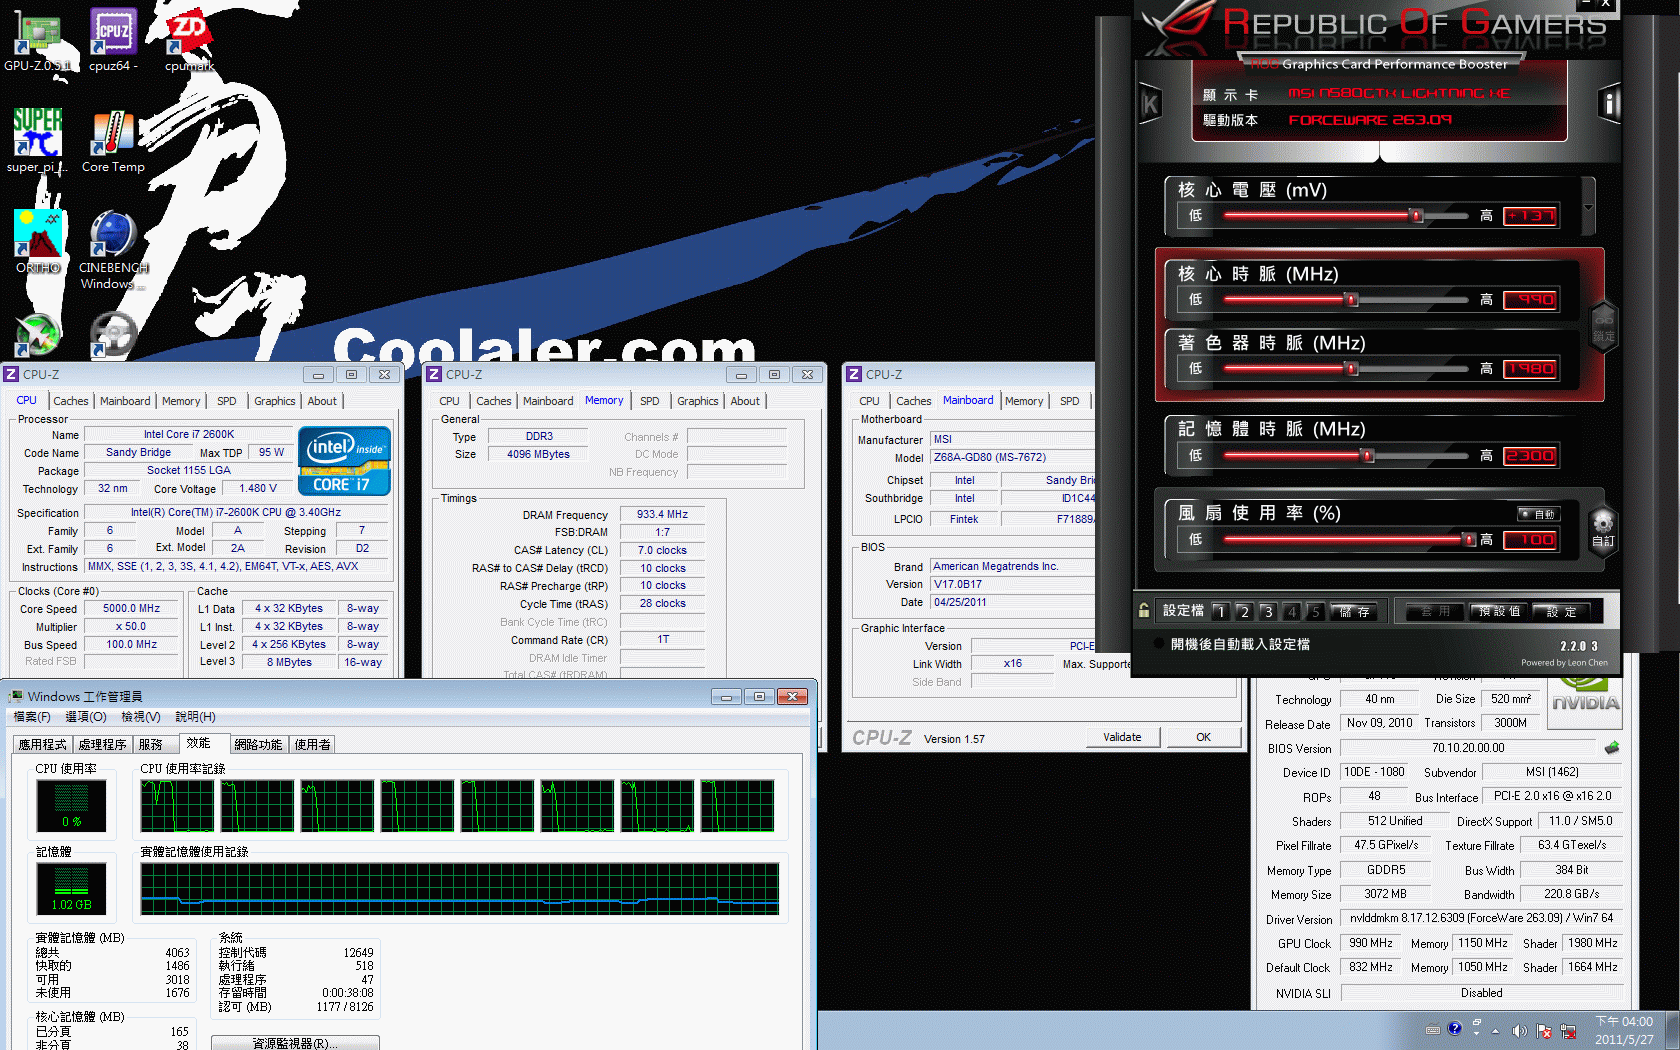The height and width of the screenshot is (1050, 1680).
Task: Click the core clock 990 value field
Action: click(x=1530, y=300)
